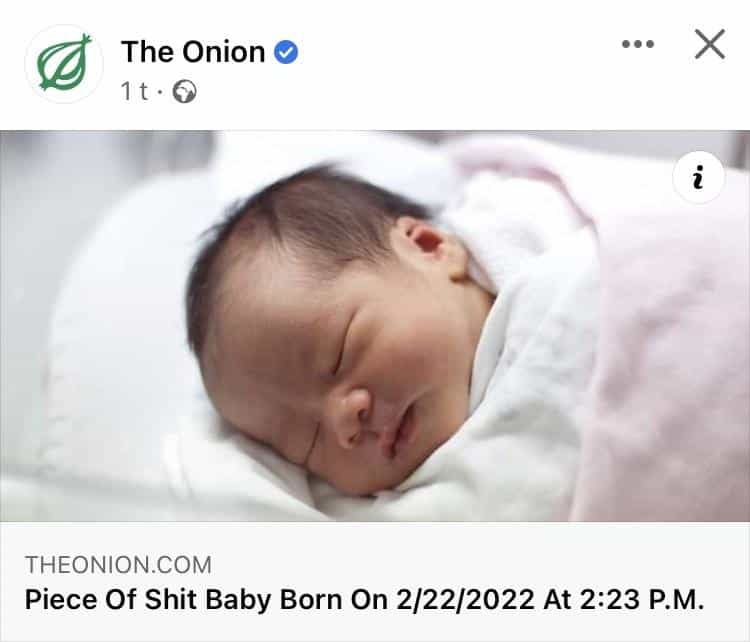Image resolution: width=750 pixels, height=642 pixels.
Task: Click the globe public audience icon
Action: click(x=185, y=92)
